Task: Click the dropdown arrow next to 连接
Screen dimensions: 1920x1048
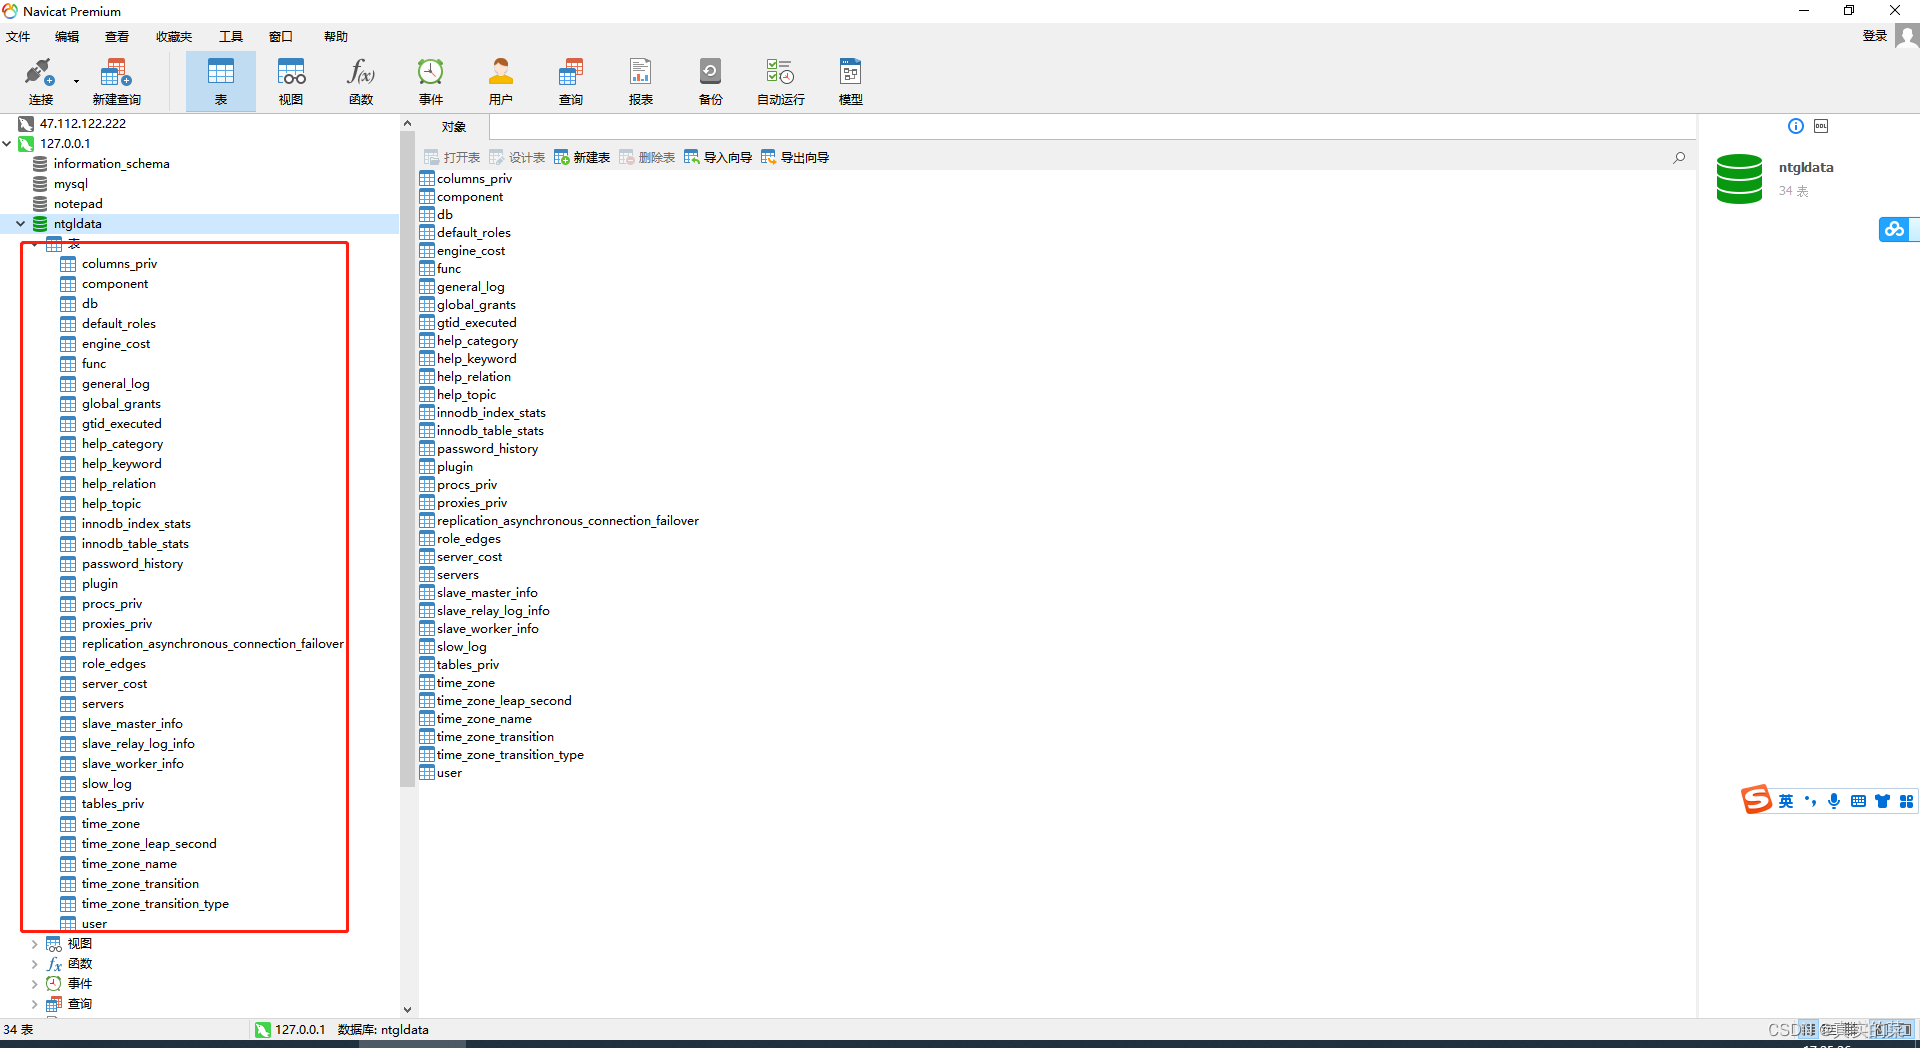Action: coord(76,82)
